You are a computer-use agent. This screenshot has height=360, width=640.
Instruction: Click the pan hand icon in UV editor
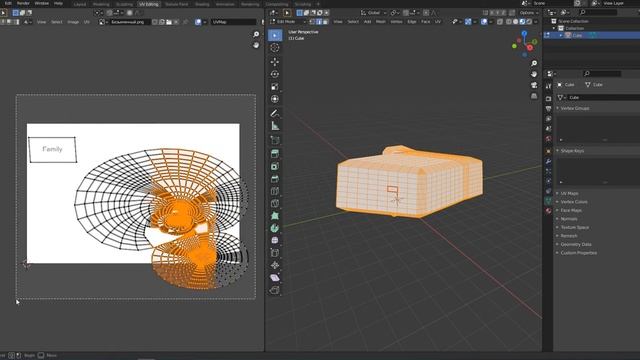pyautogui.click(x=256, y=45)
